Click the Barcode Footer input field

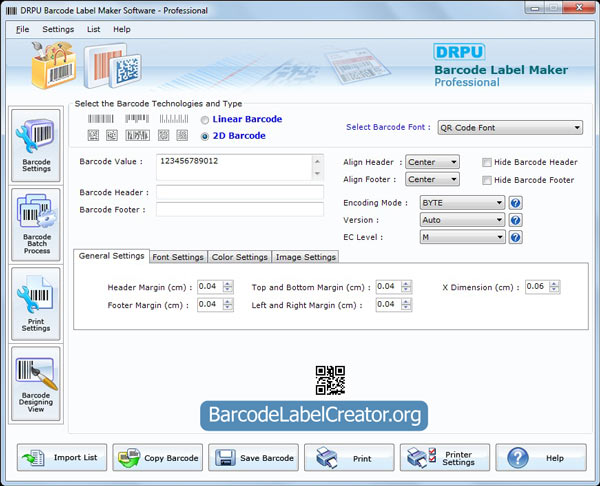[x=240, y=210]
